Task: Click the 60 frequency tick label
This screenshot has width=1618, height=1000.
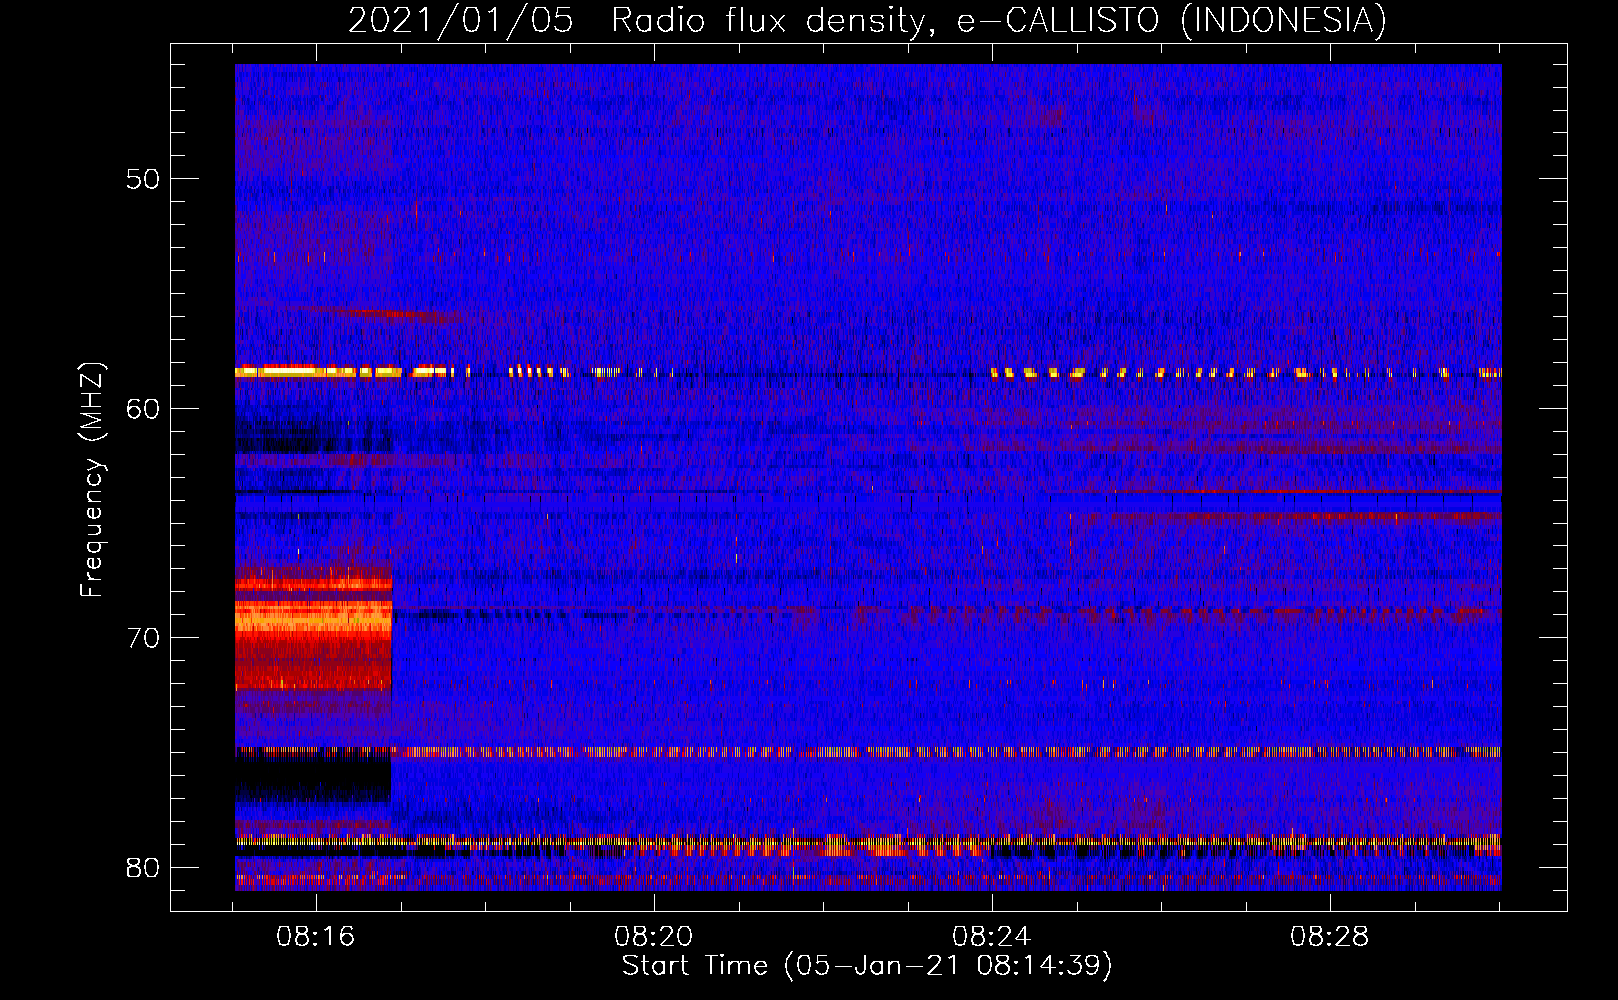Action: tap(143, 409)
